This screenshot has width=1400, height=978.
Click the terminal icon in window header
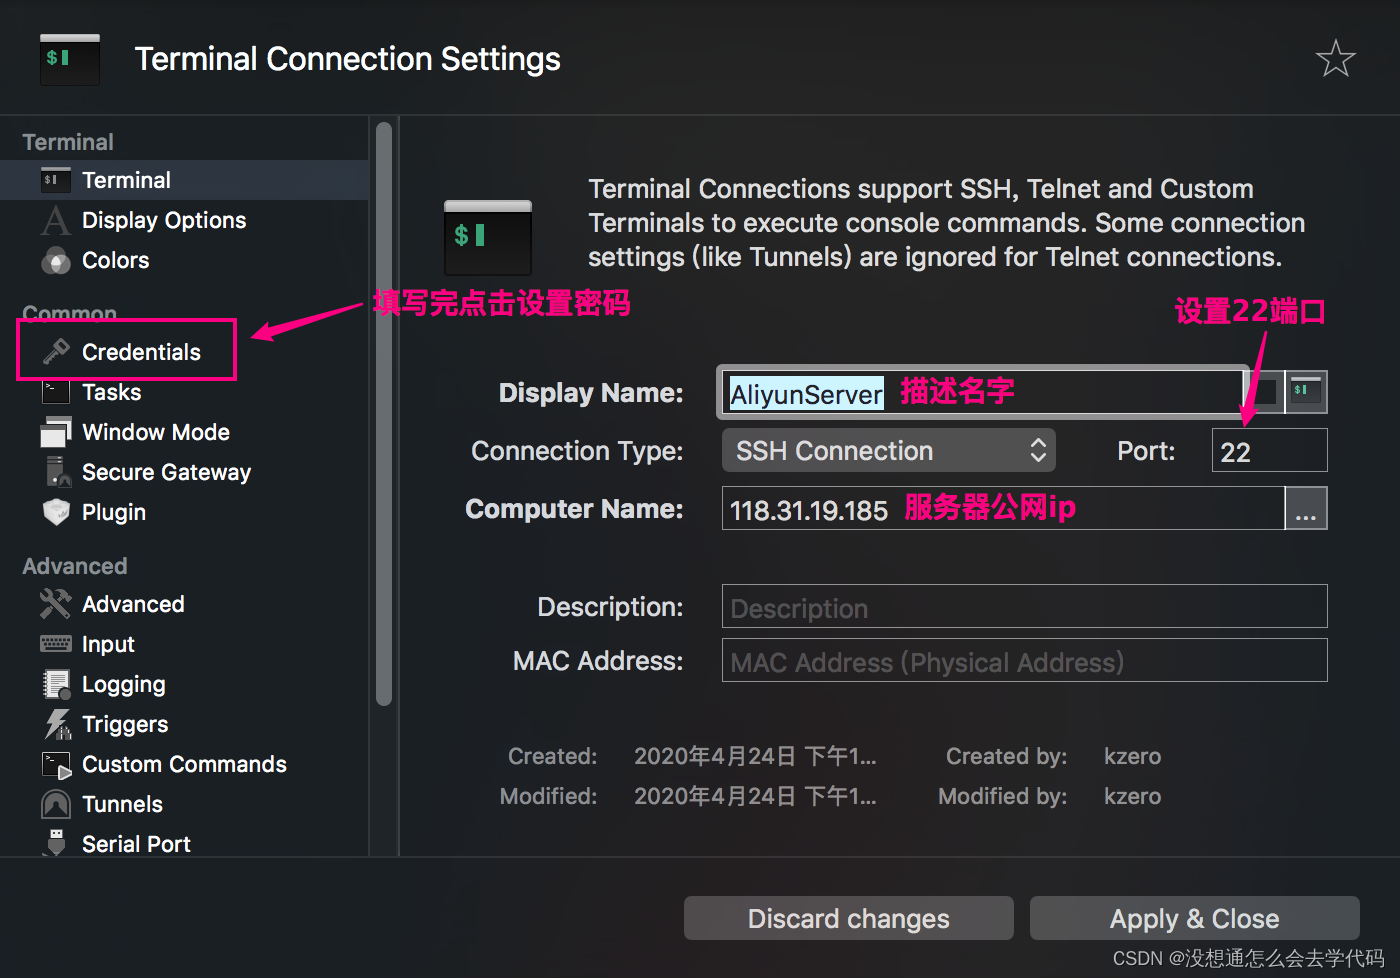point(70,59)
